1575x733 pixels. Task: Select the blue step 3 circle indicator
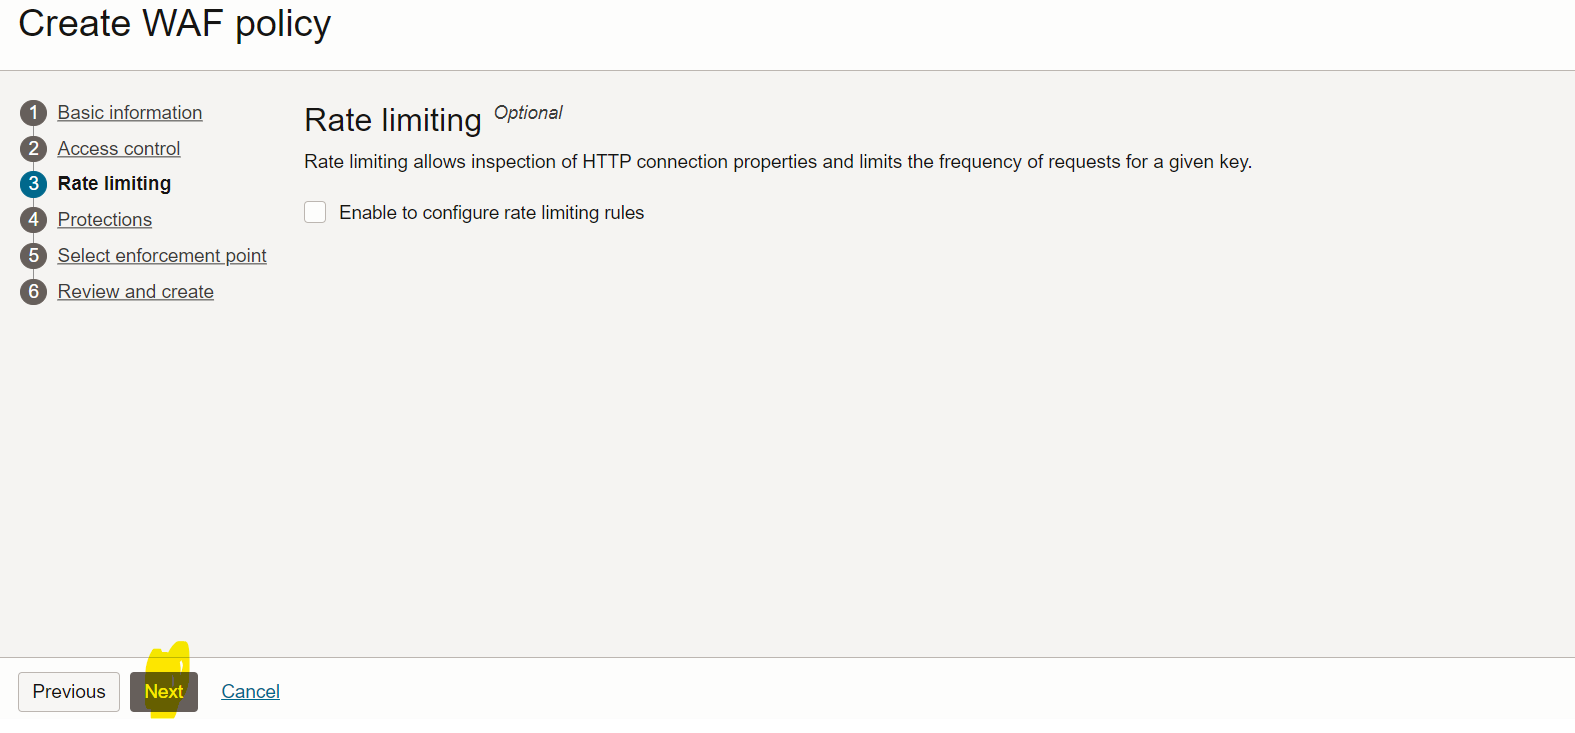point(33,184)
